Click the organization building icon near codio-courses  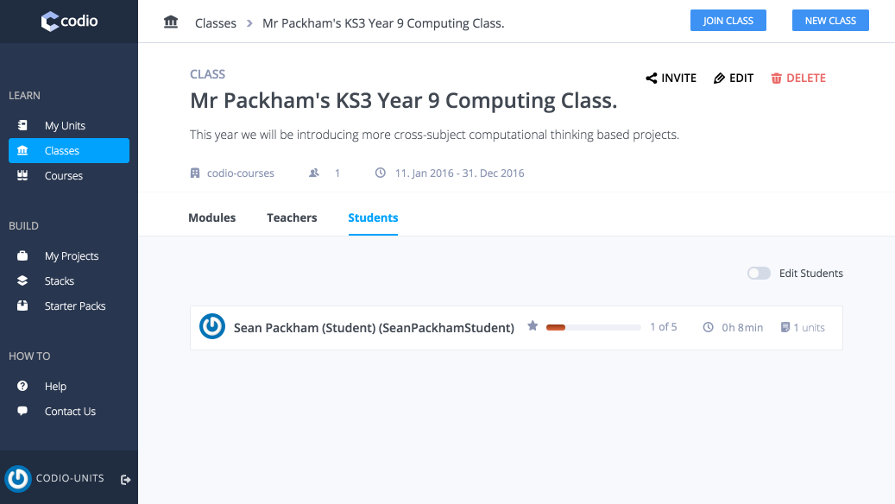coord(195,173)
